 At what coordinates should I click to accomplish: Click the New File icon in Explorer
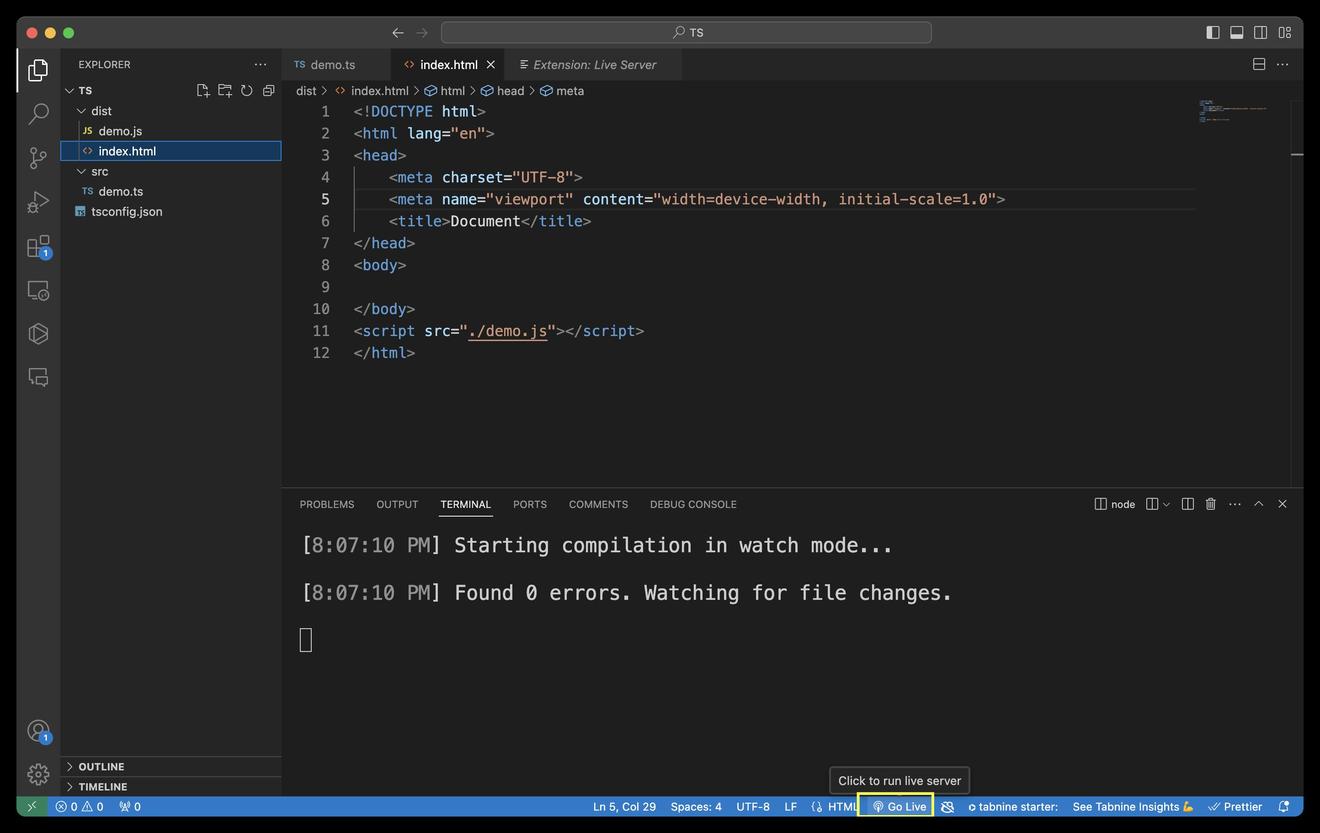203,91
